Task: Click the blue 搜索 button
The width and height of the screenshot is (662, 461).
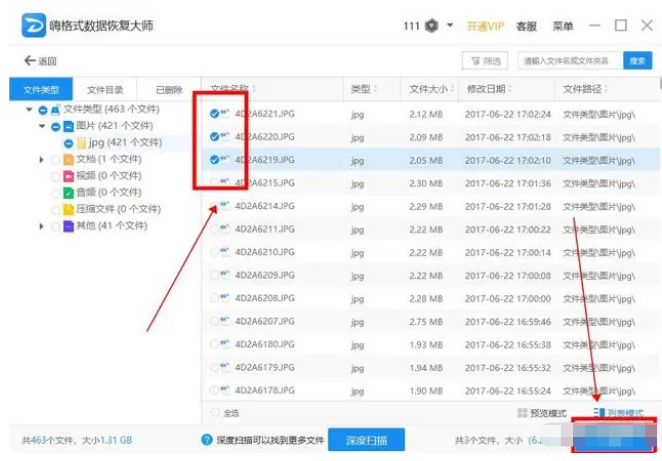Action: (x=638, y=61)
